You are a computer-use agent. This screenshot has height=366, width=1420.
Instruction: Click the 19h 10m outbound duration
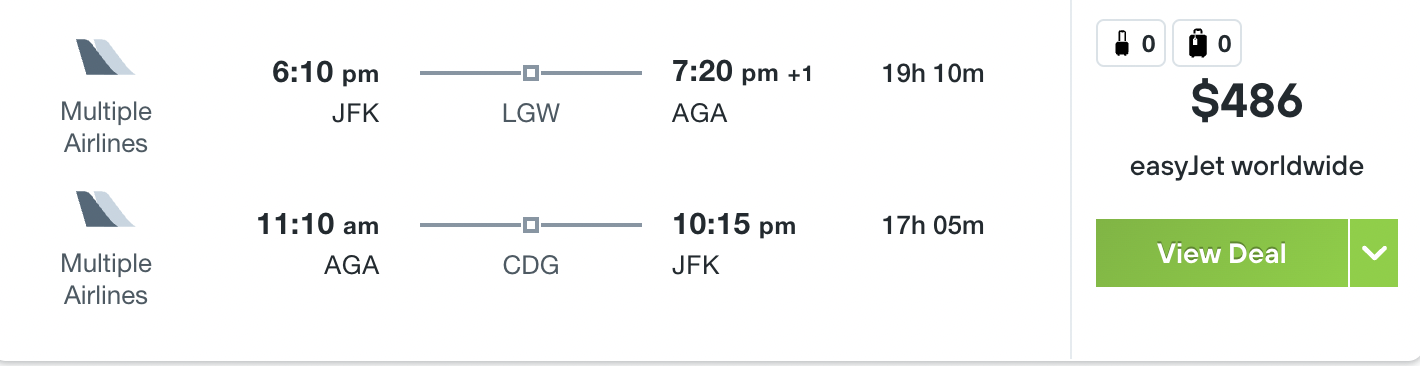click(933, 73)
